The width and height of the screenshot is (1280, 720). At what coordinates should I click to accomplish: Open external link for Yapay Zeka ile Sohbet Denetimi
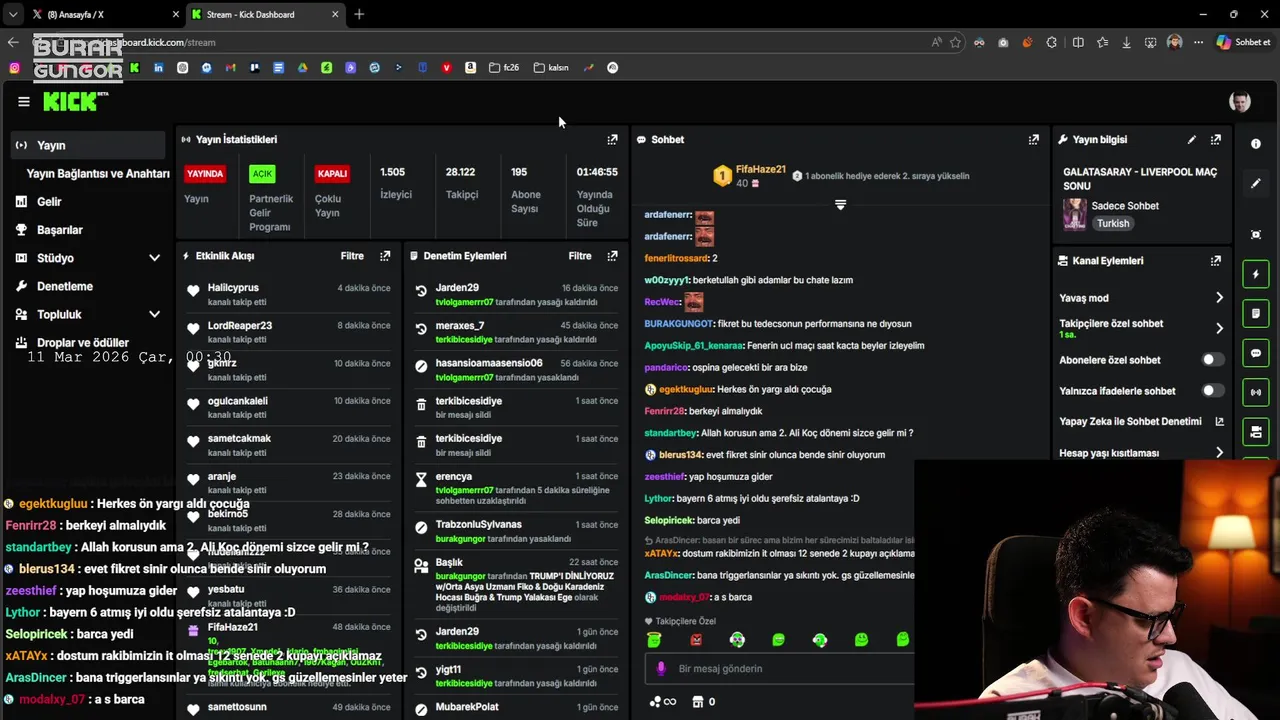point(1219,422)
